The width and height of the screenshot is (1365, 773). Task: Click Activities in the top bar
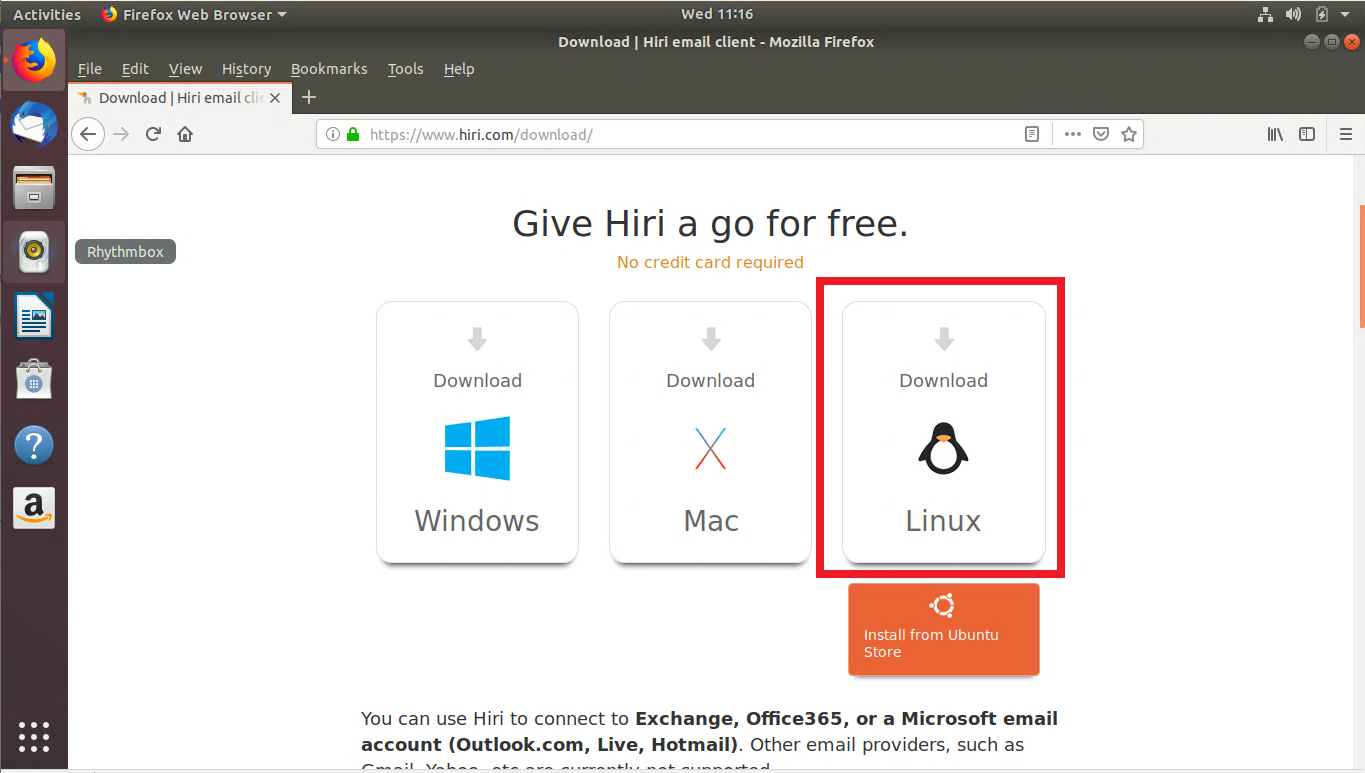(x=47, y=14)
